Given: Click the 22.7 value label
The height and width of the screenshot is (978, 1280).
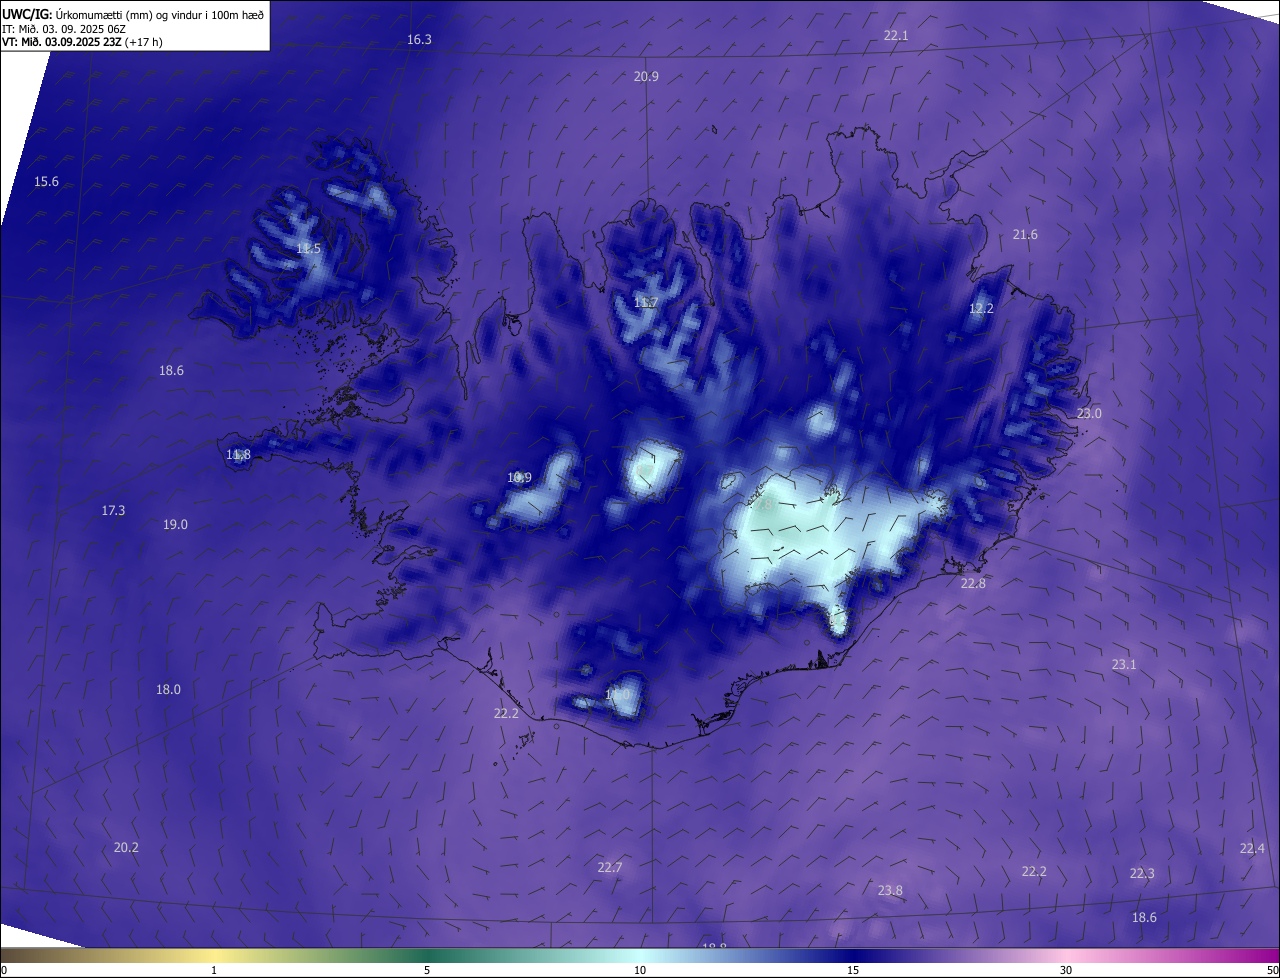Looking at the screenshot, I should (610, 868).
